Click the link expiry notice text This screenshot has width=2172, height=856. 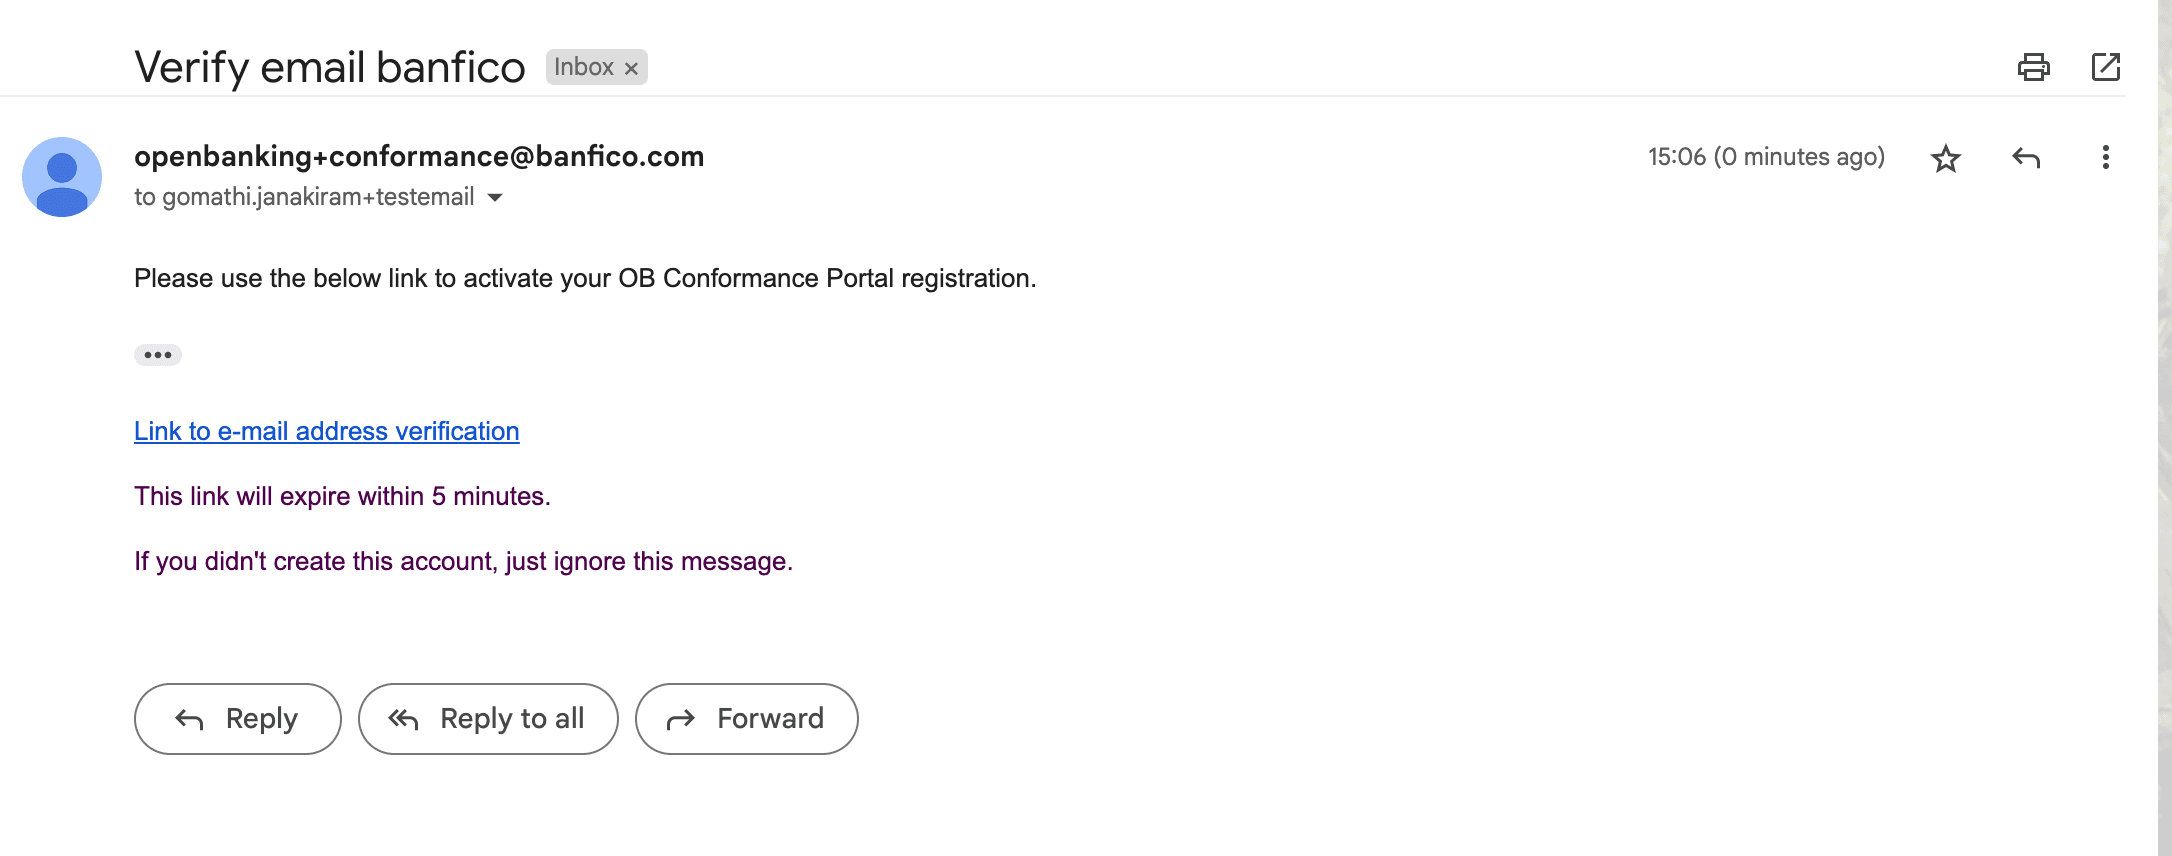point(343,496)
